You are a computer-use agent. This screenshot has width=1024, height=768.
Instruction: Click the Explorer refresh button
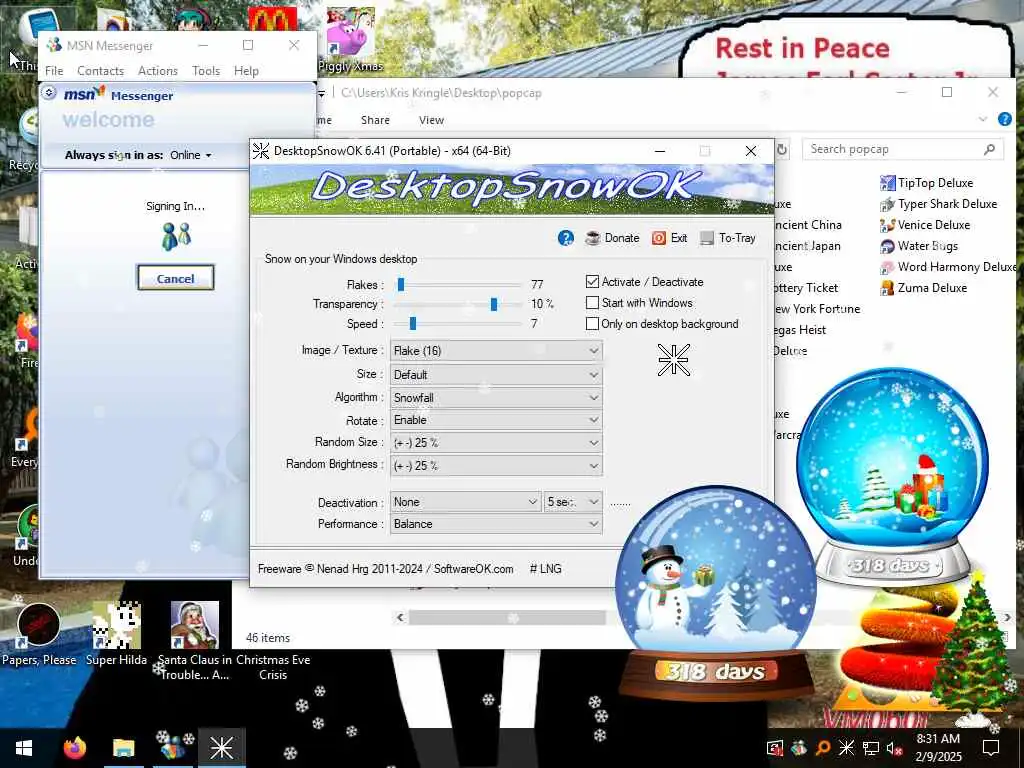pyautogui.click(x=782, y=150)
